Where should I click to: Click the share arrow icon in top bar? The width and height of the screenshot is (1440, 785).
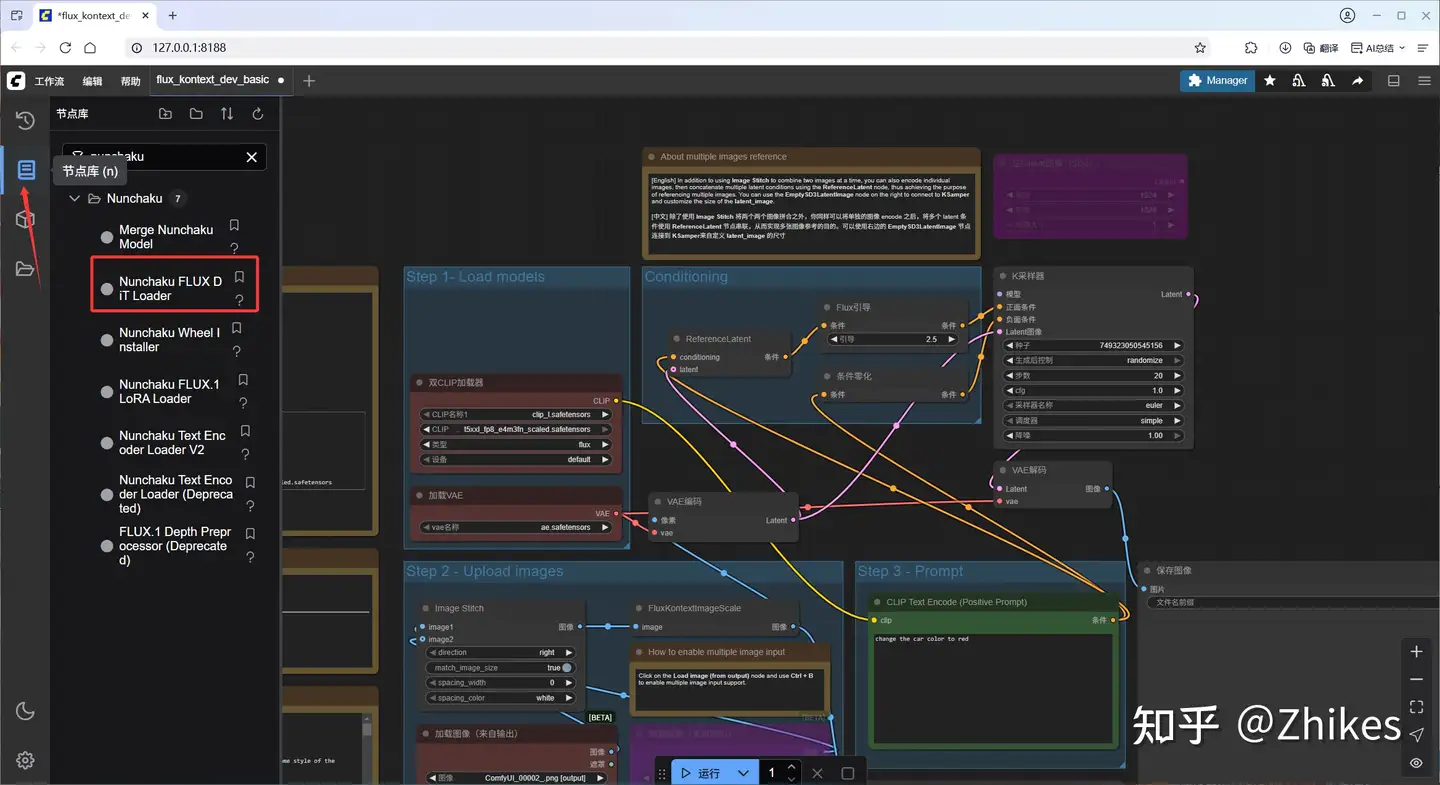point(1357,80)
